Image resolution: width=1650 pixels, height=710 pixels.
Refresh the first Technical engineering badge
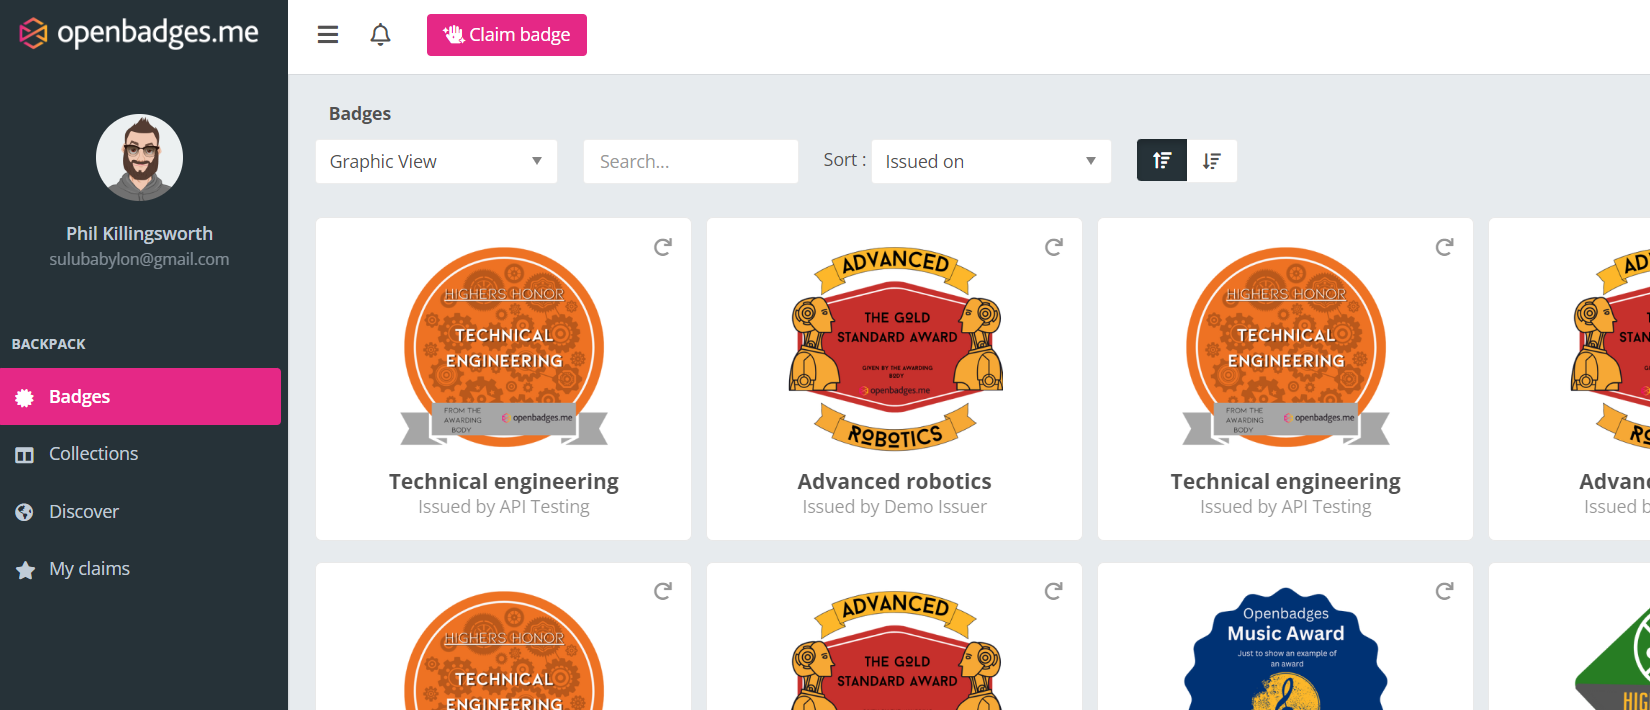(x=662, y=247)
